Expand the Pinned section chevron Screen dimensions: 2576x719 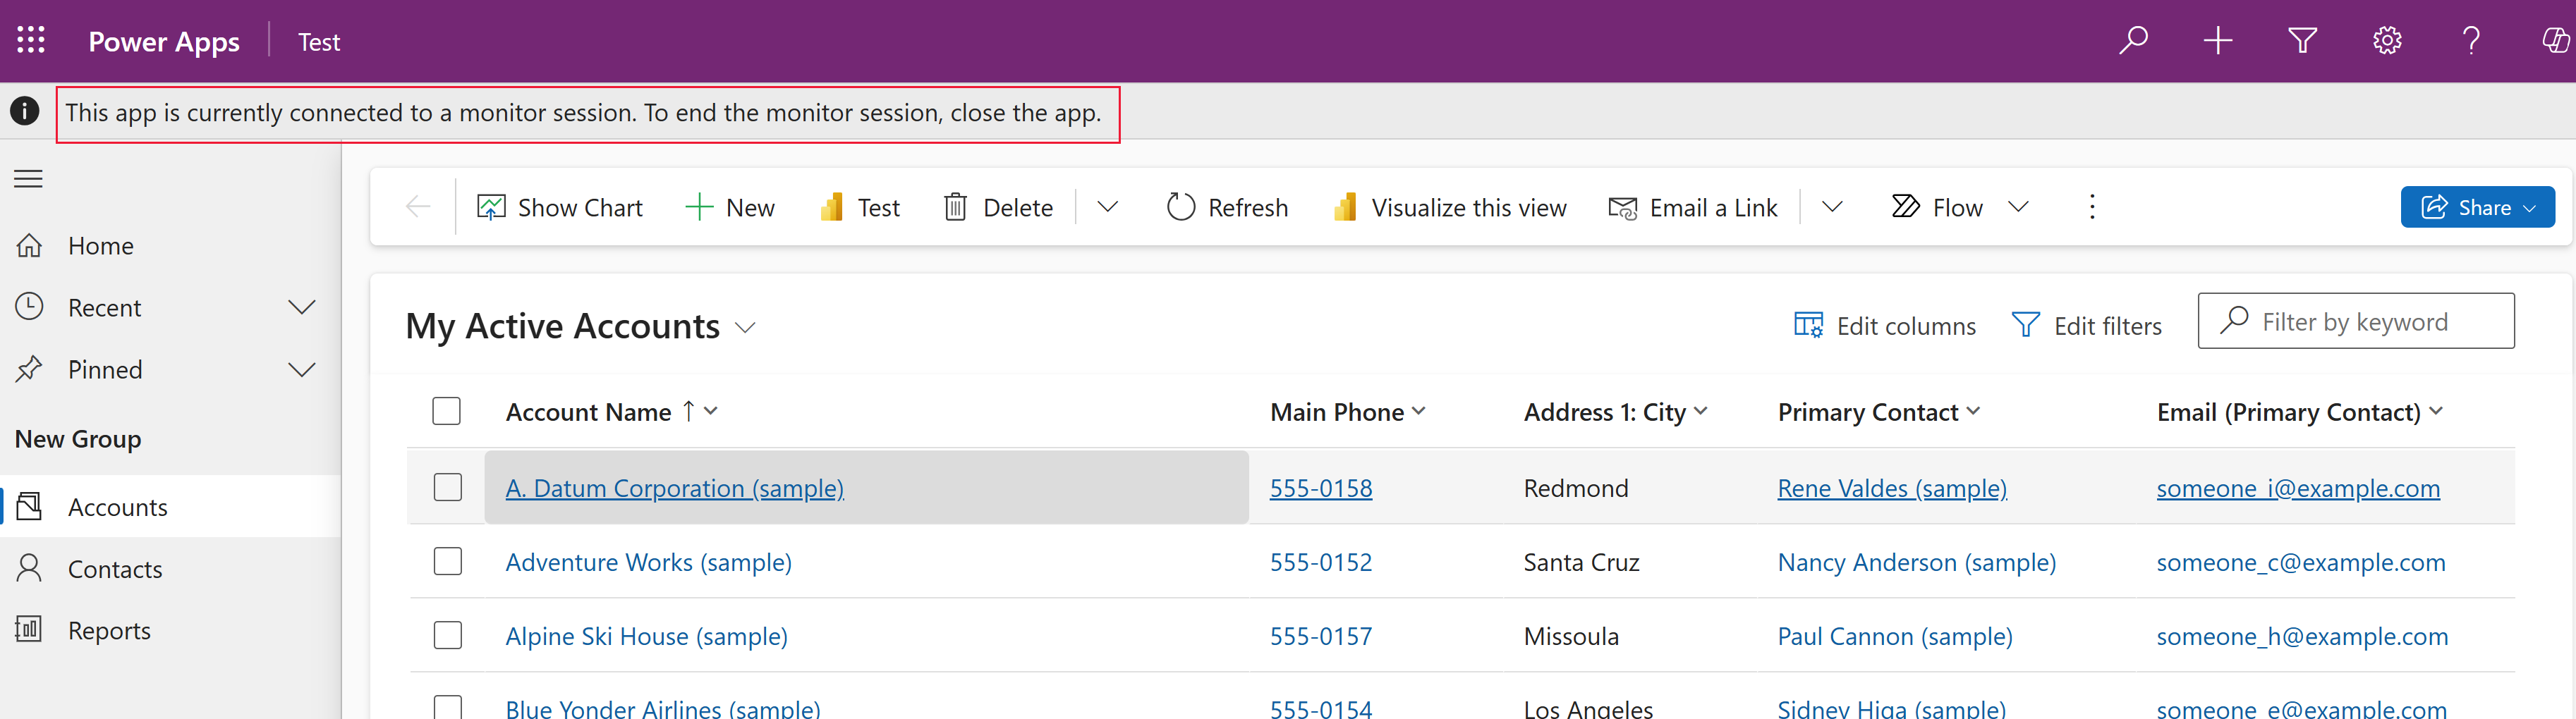pyautogui.click(x=301, y=369)
